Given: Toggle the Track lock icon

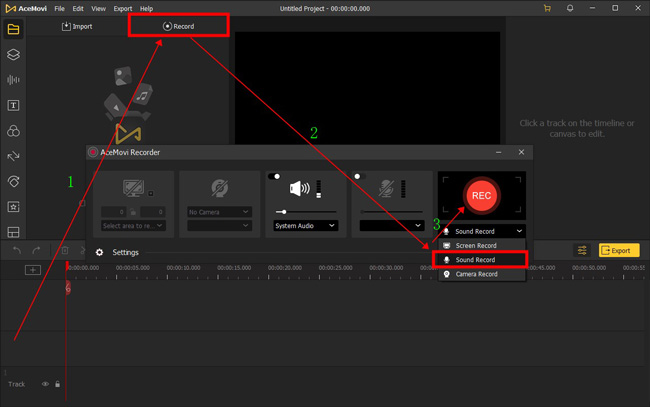Looking at the screenshot, I should tap(58, 384).
